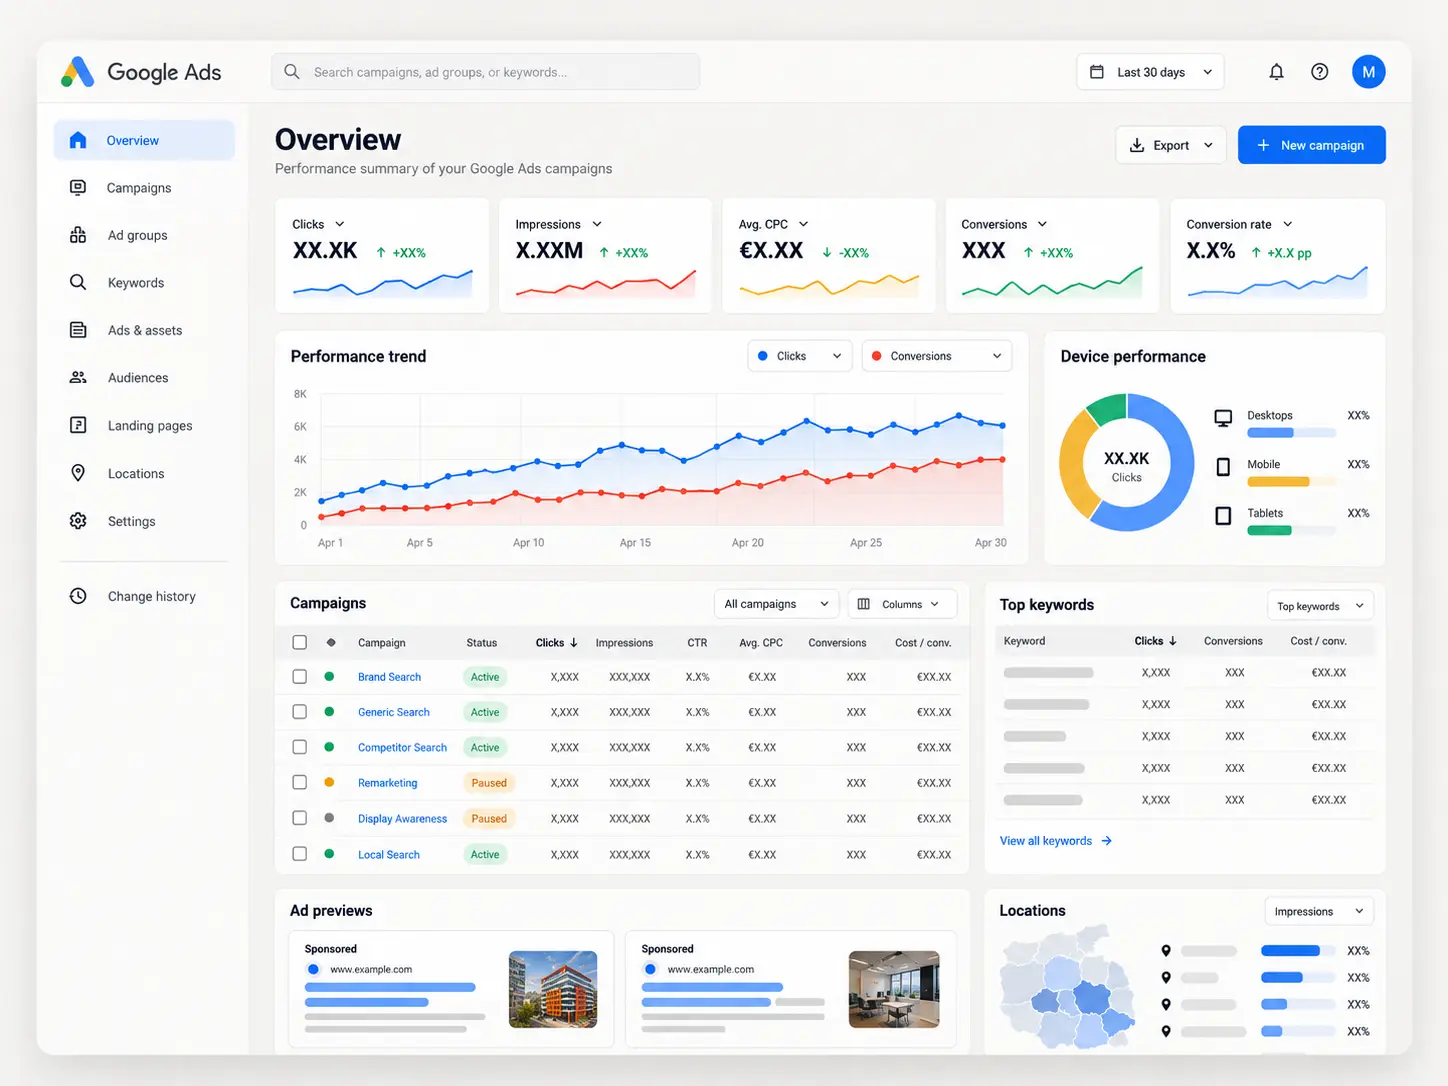Open the help question mark icon
This screenshot has height=1086, width=1448.
pos(1320,72)
